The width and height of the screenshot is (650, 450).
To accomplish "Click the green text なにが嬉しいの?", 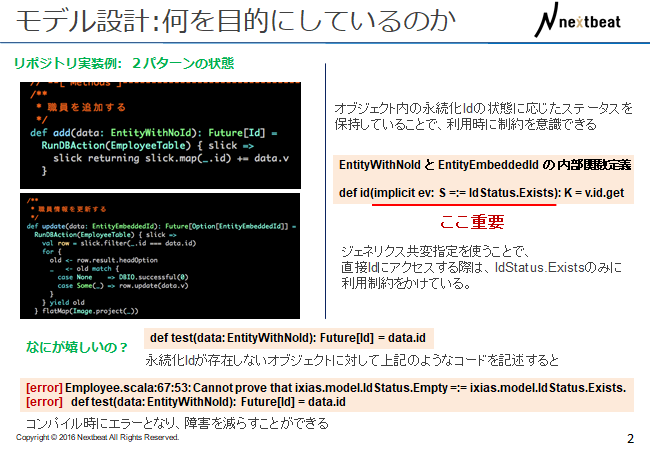I will (76, 347).
